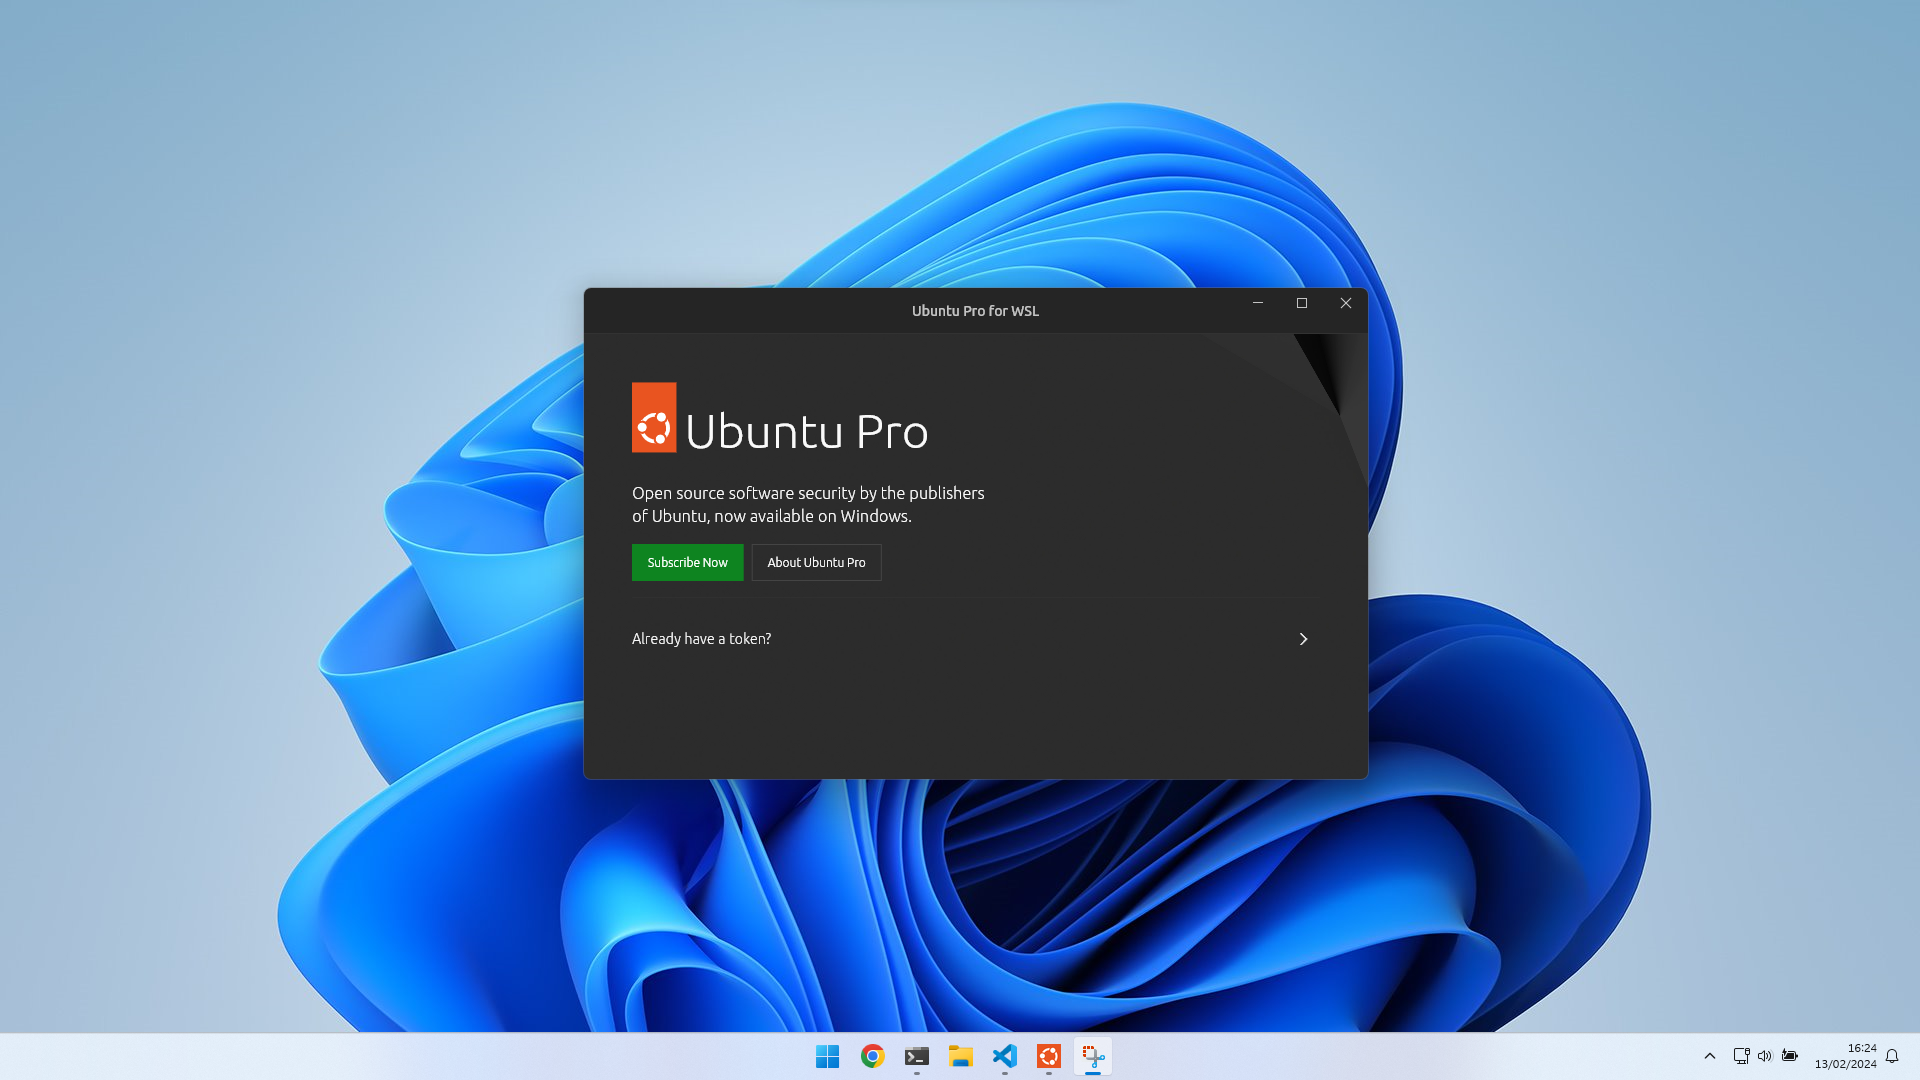Screen dimensions: 1920x1080
Task: Open Visual Studio Code editor
Action: (x=1005, y=1055)
